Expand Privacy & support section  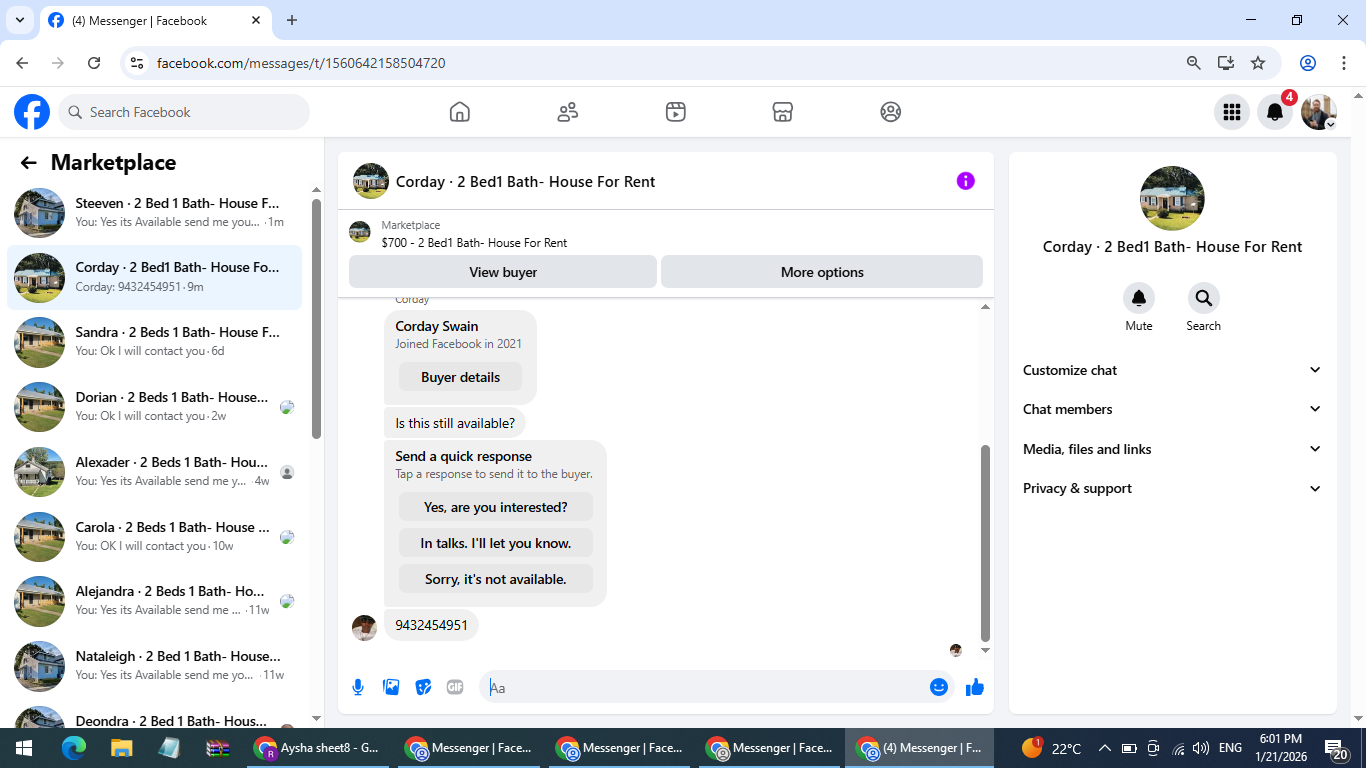pyautogui.click(x=1172, y=488)
